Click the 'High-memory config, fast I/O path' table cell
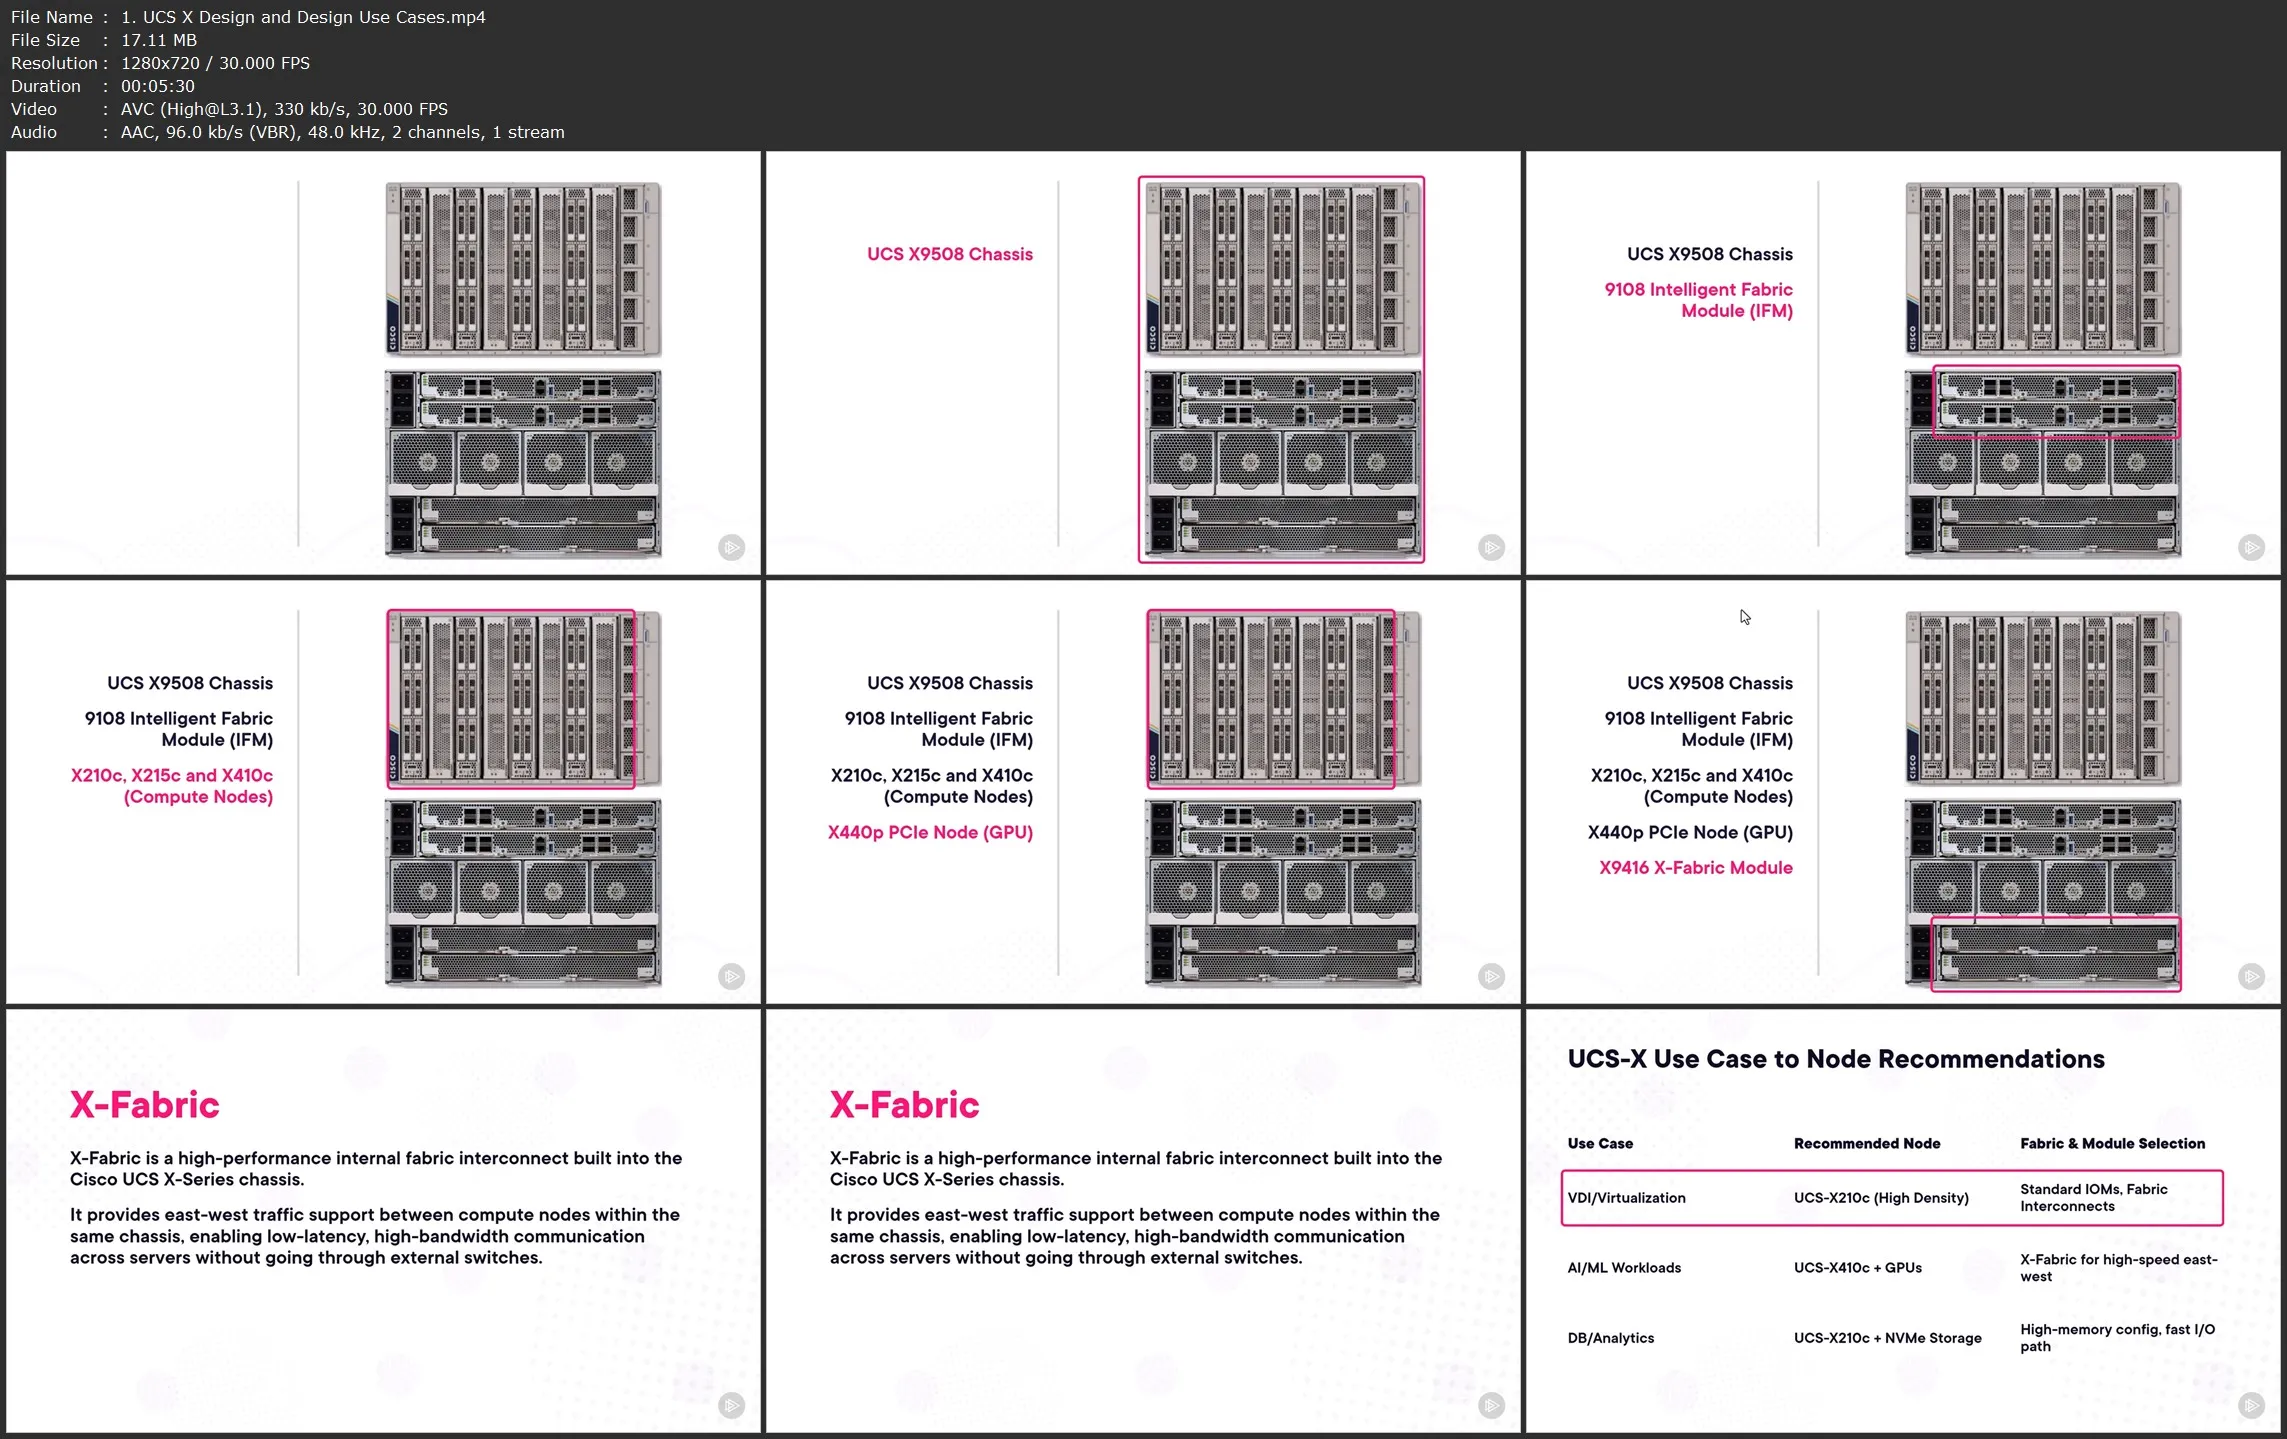The height and width of the screenshot is (1439, 2287). coord(2117,1338)
